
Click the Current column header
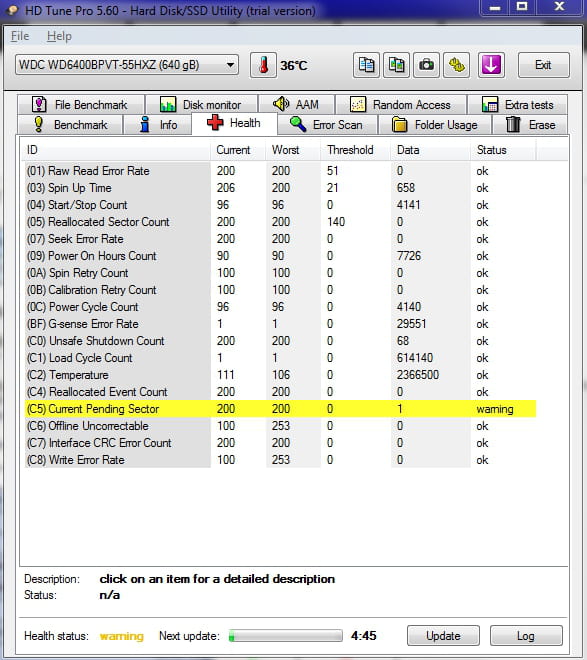238,150
